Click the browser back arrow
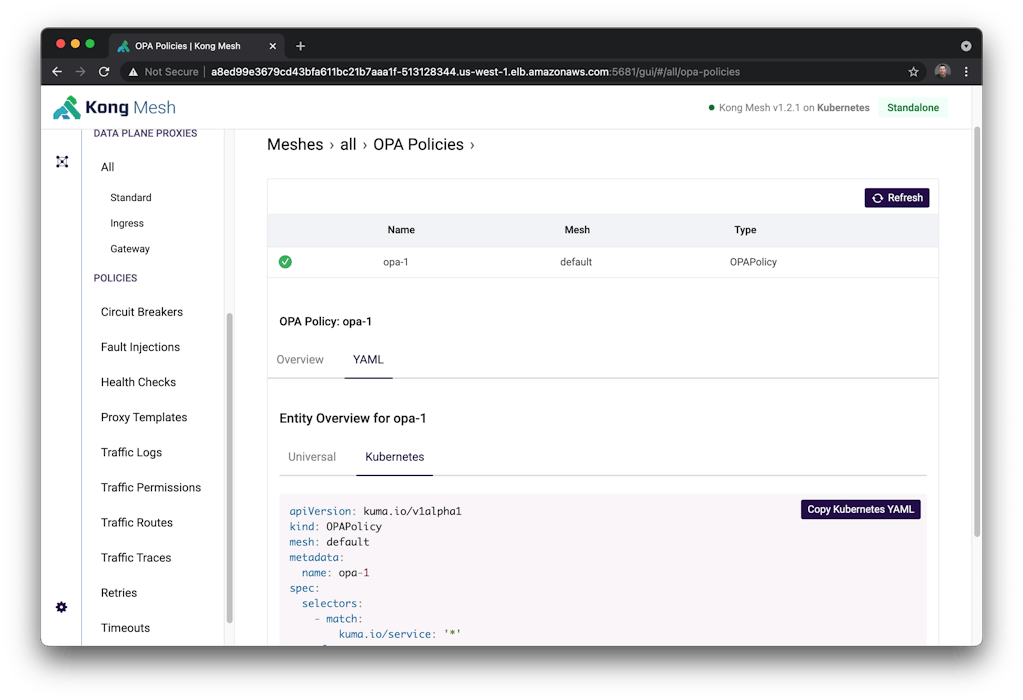This screenshot has height=700, width=1023. [57, 72]
